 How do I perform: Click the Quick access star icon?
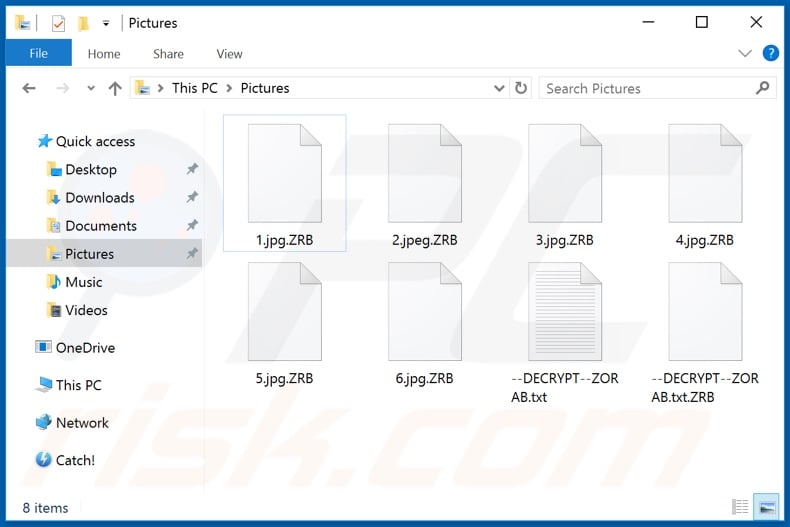(45, 141)
